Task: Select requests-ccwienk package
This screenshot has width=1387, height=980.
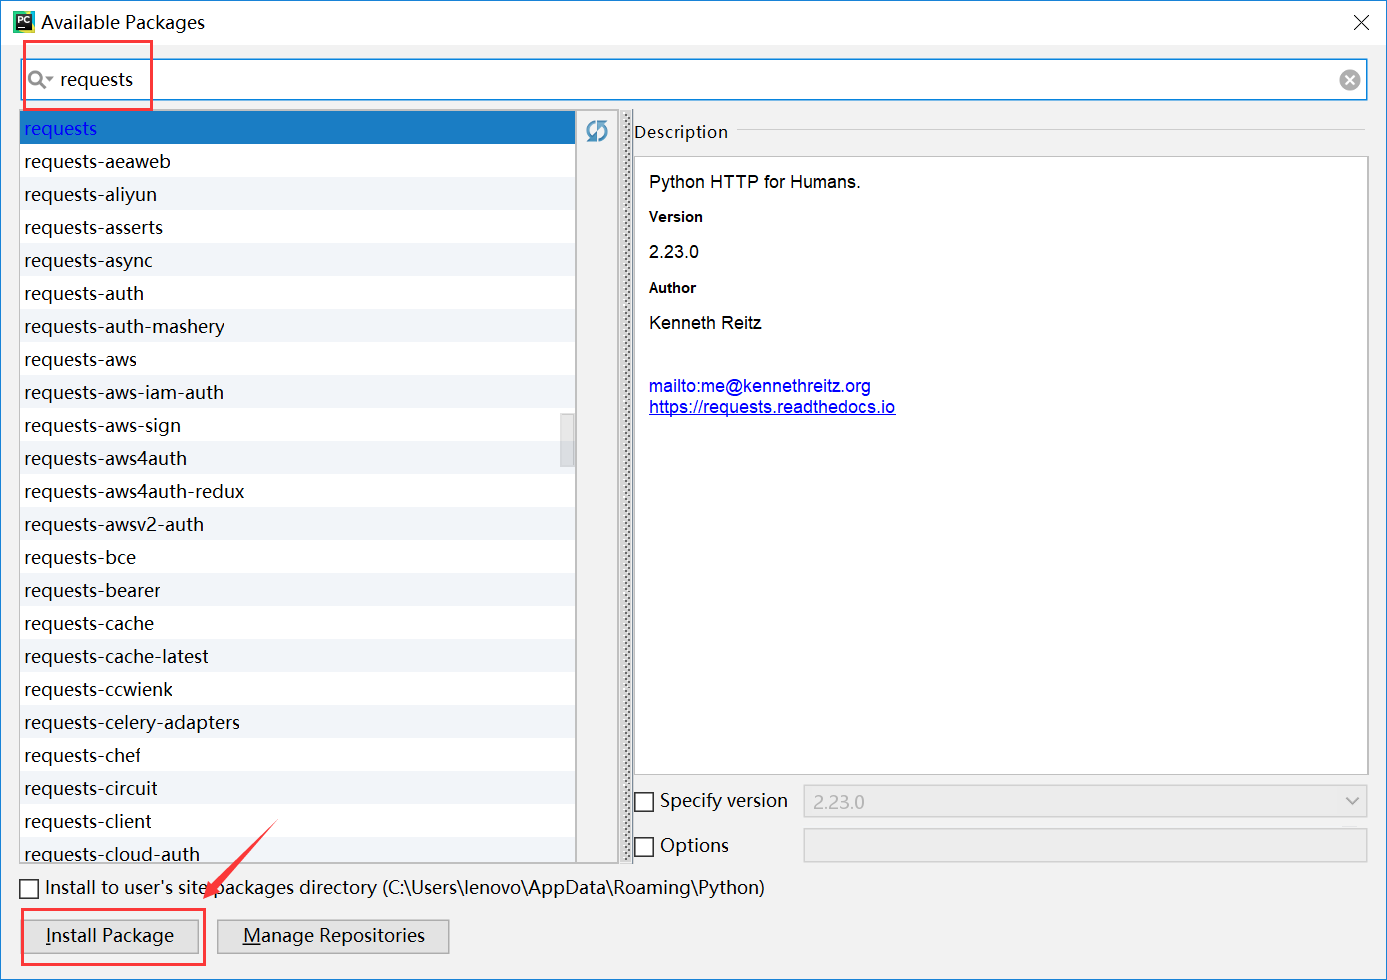Action: (297, 689)
